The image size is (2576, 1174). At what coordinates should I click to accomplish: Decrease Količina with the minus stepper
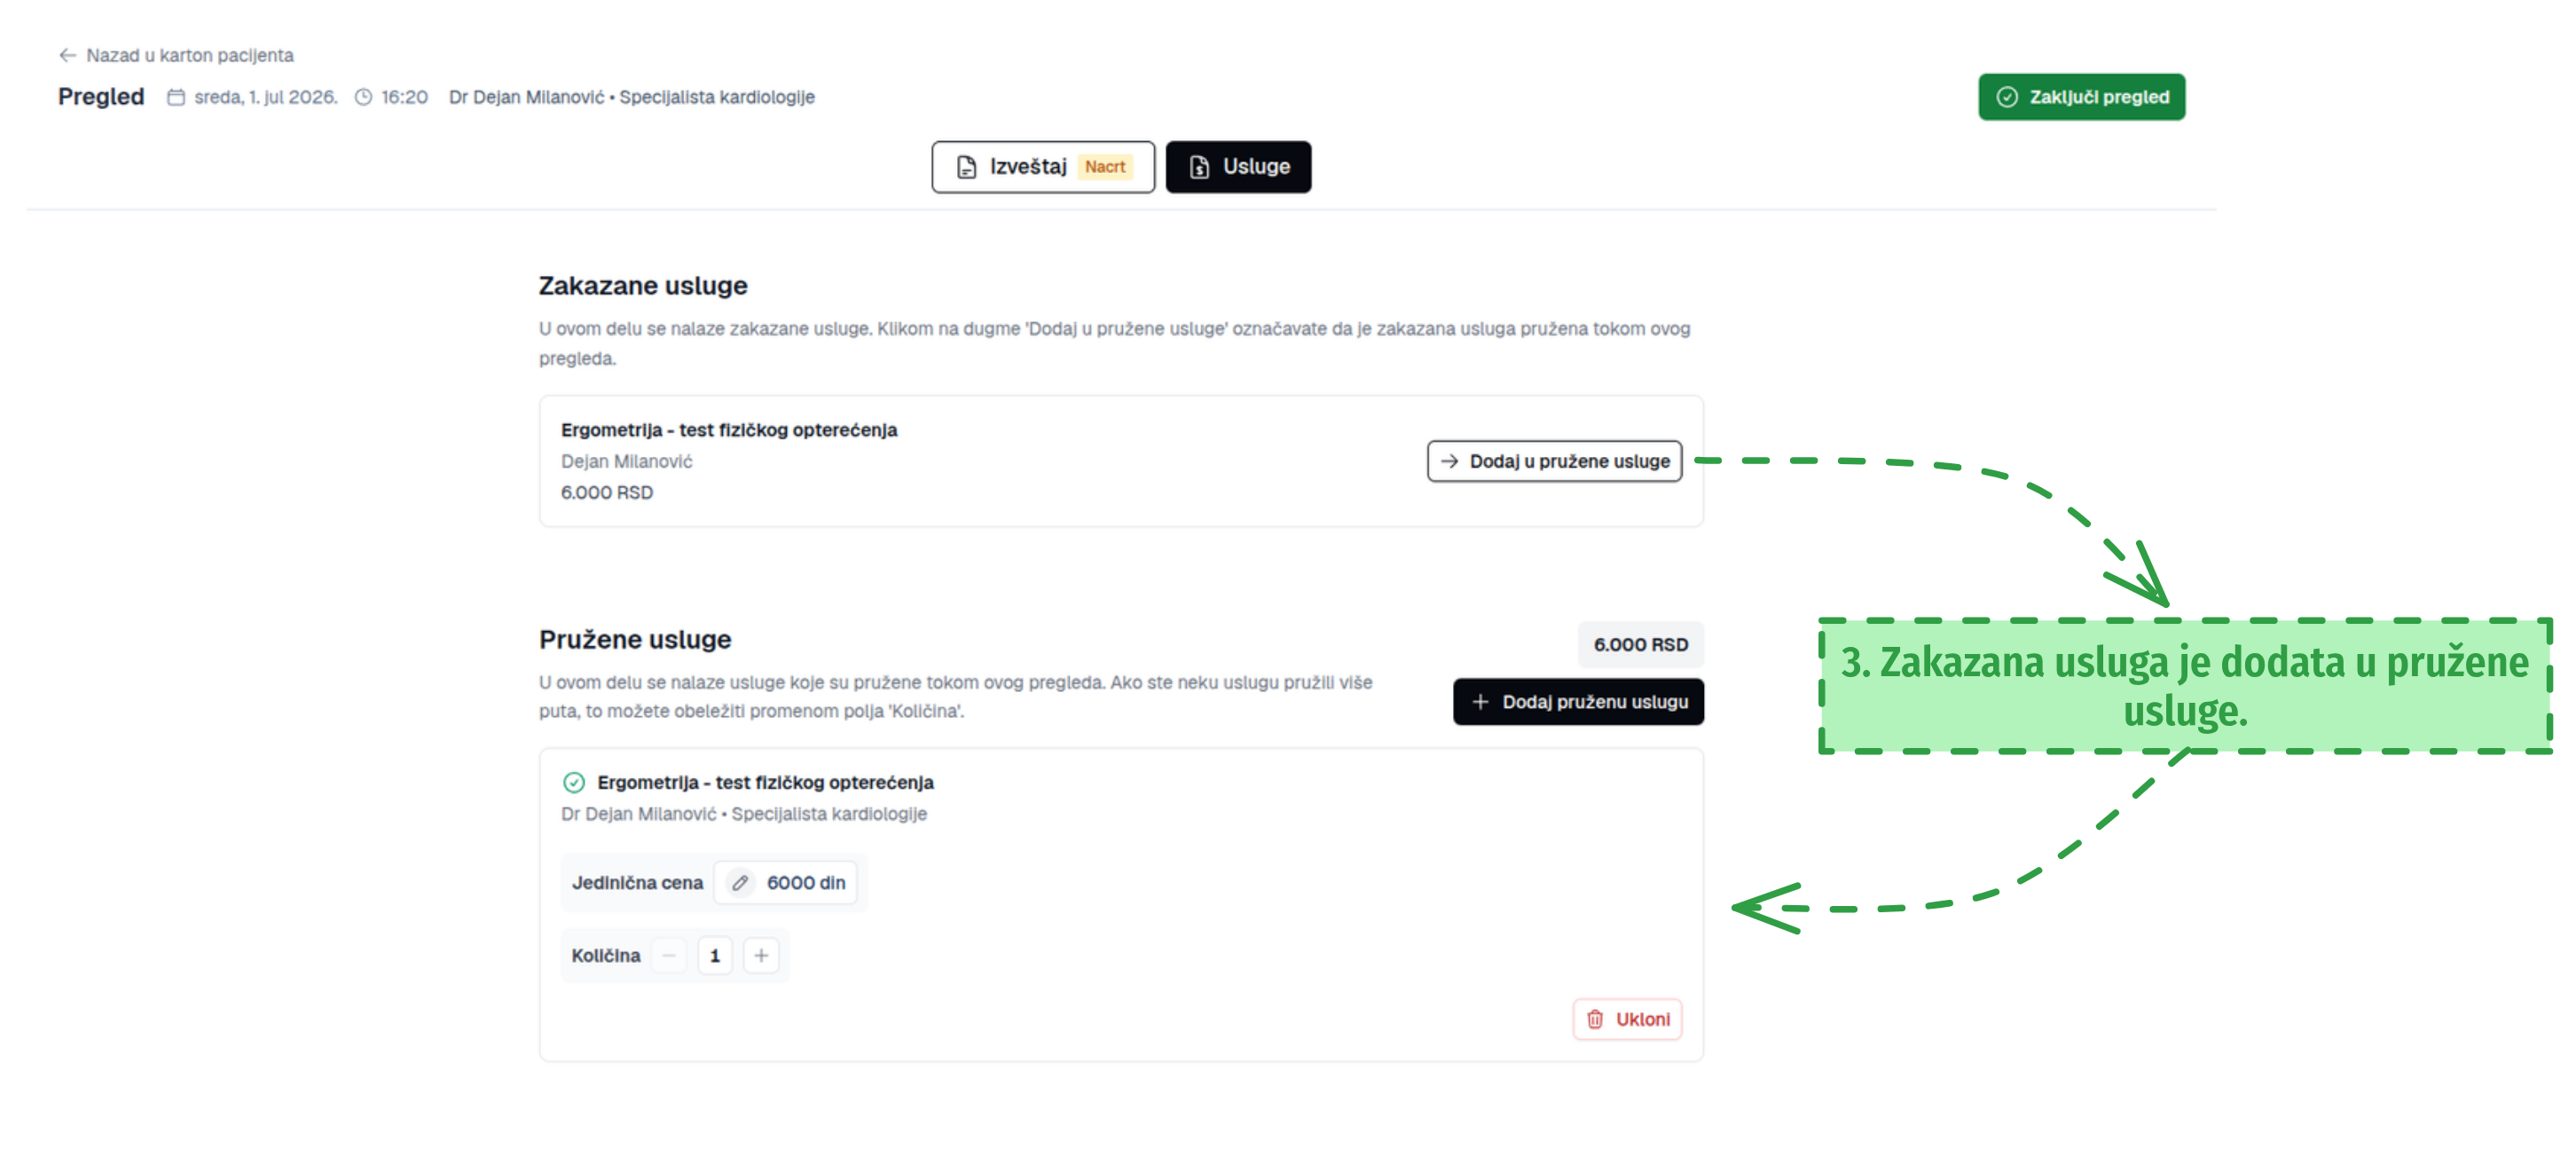669,956
